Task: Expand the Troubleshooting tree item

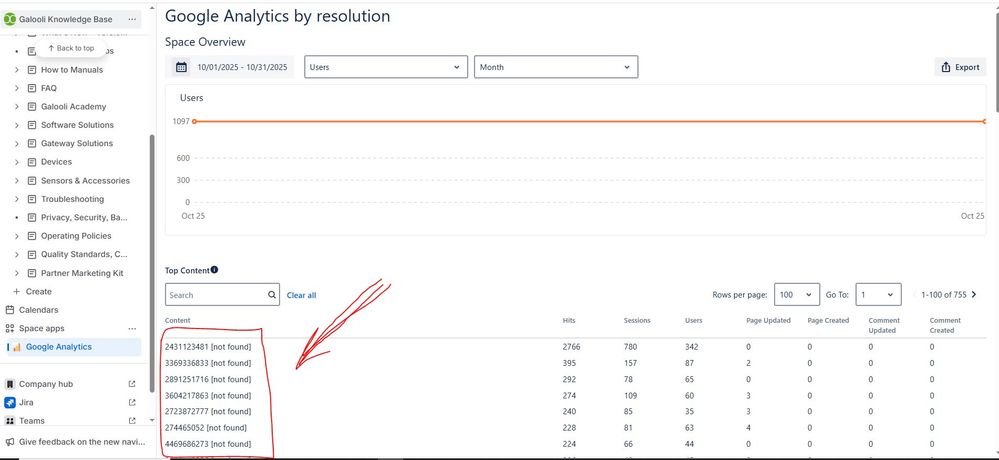Action: pos(17,199)
